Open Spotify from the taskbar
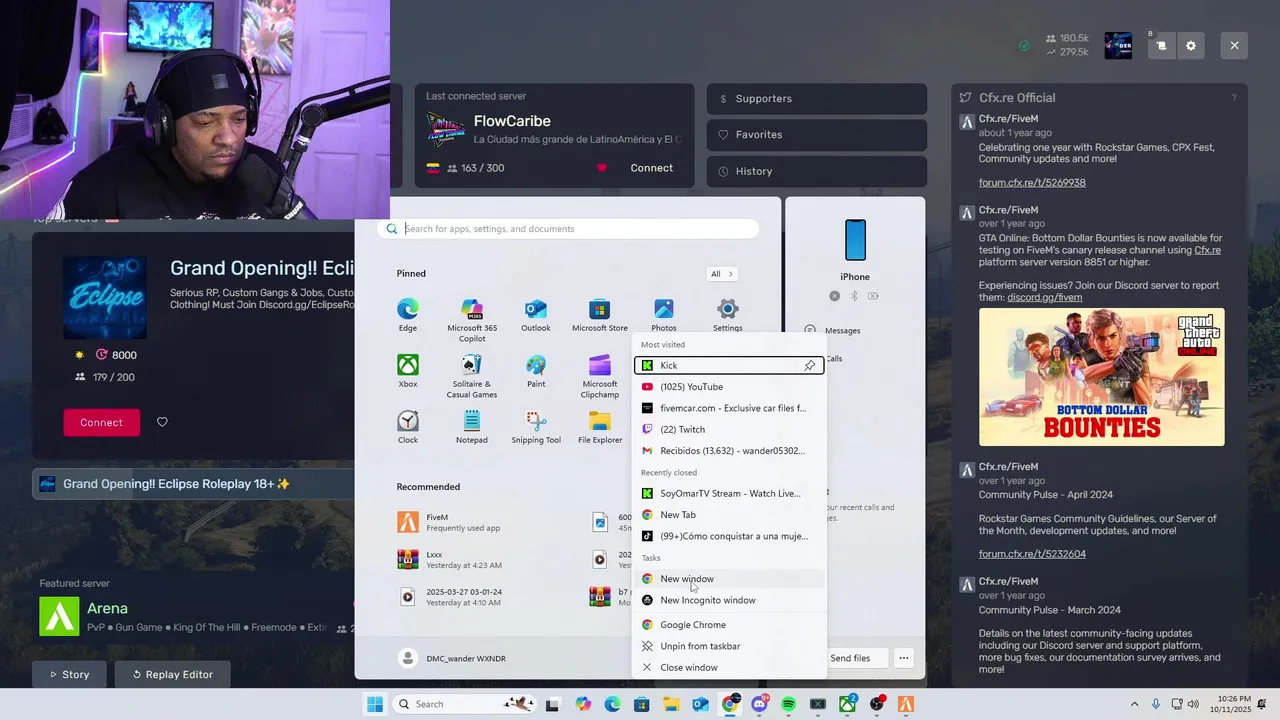 [x=788, y=704]
